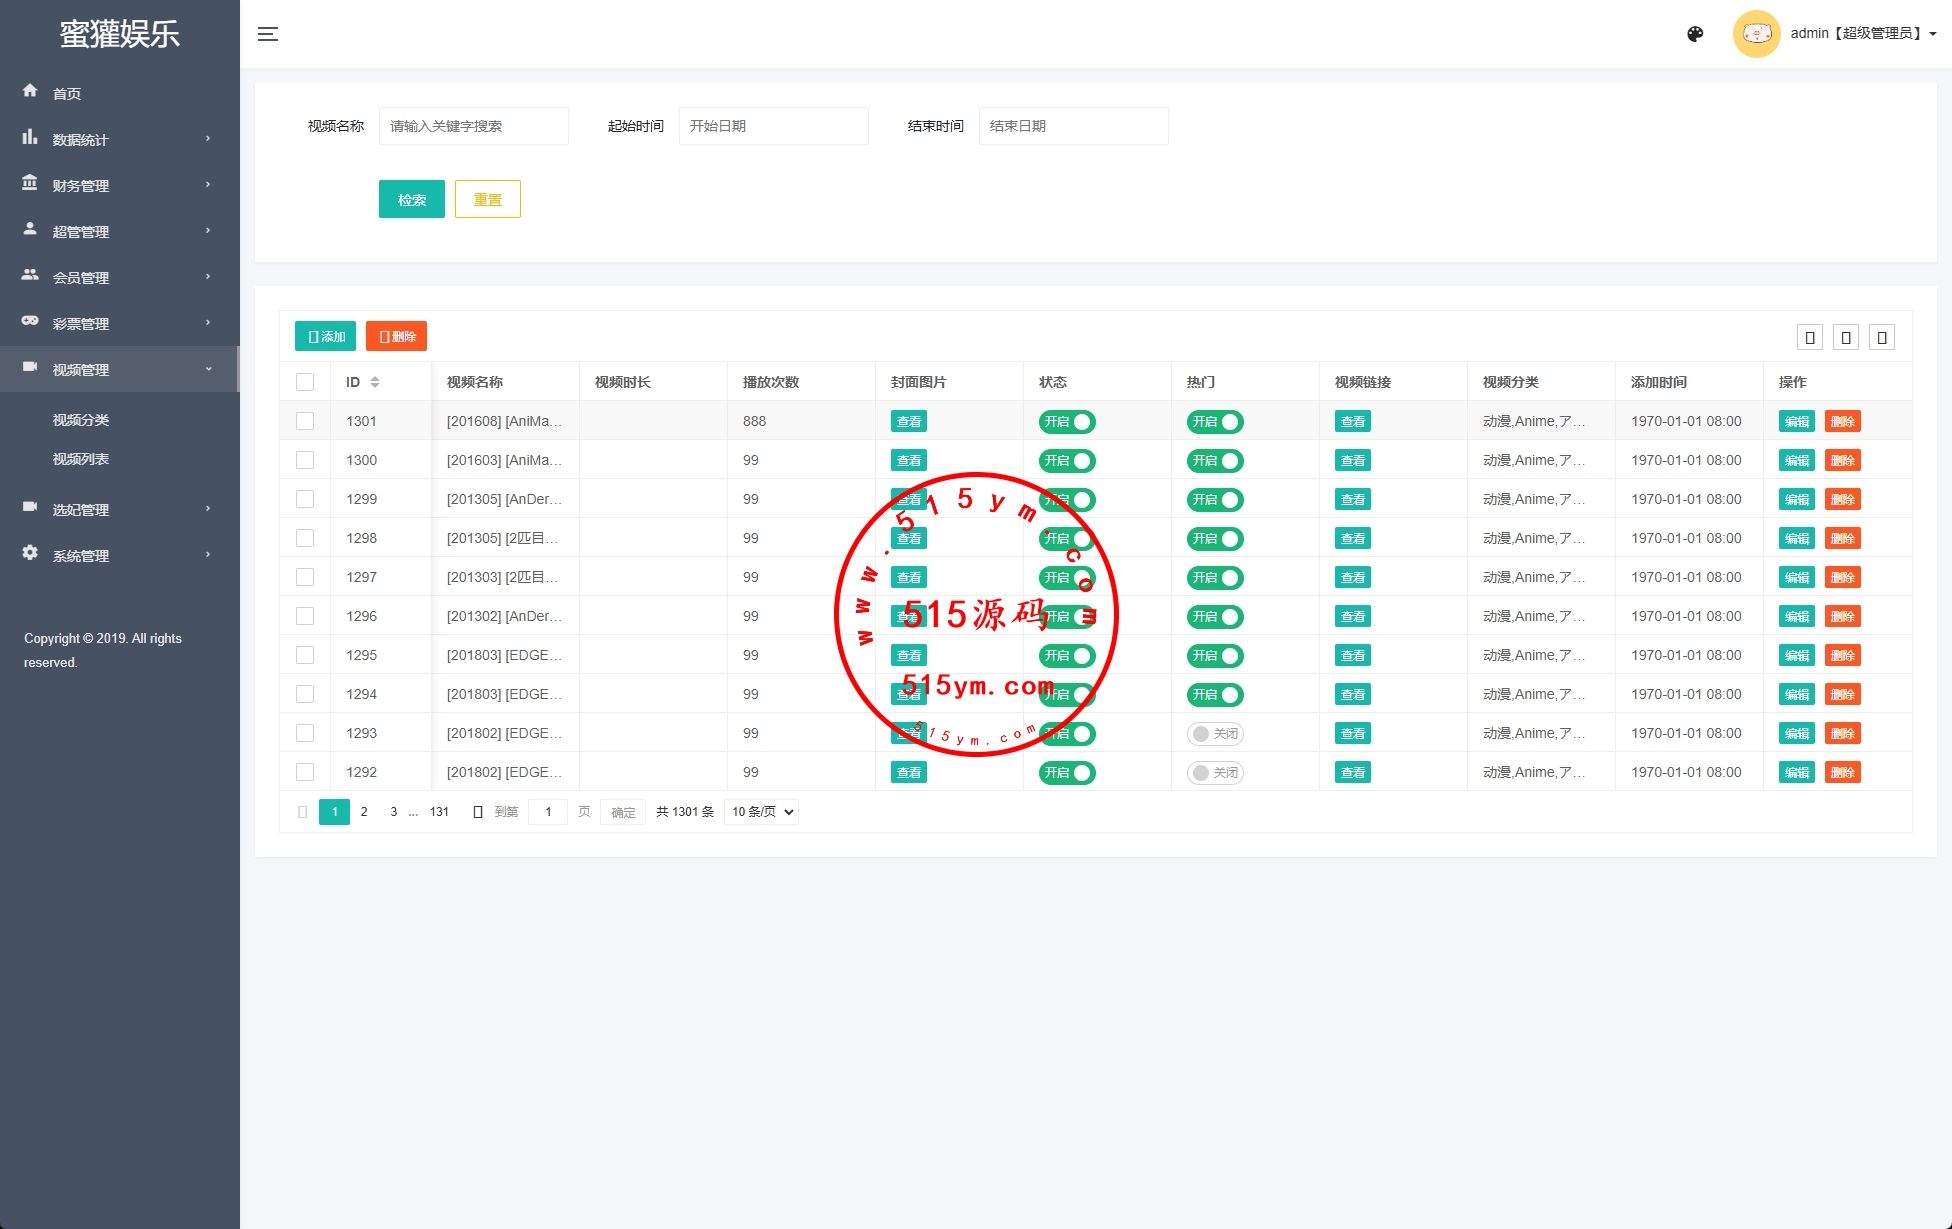Click the home icon for 首页
1952x1229 pixels.
30,91
